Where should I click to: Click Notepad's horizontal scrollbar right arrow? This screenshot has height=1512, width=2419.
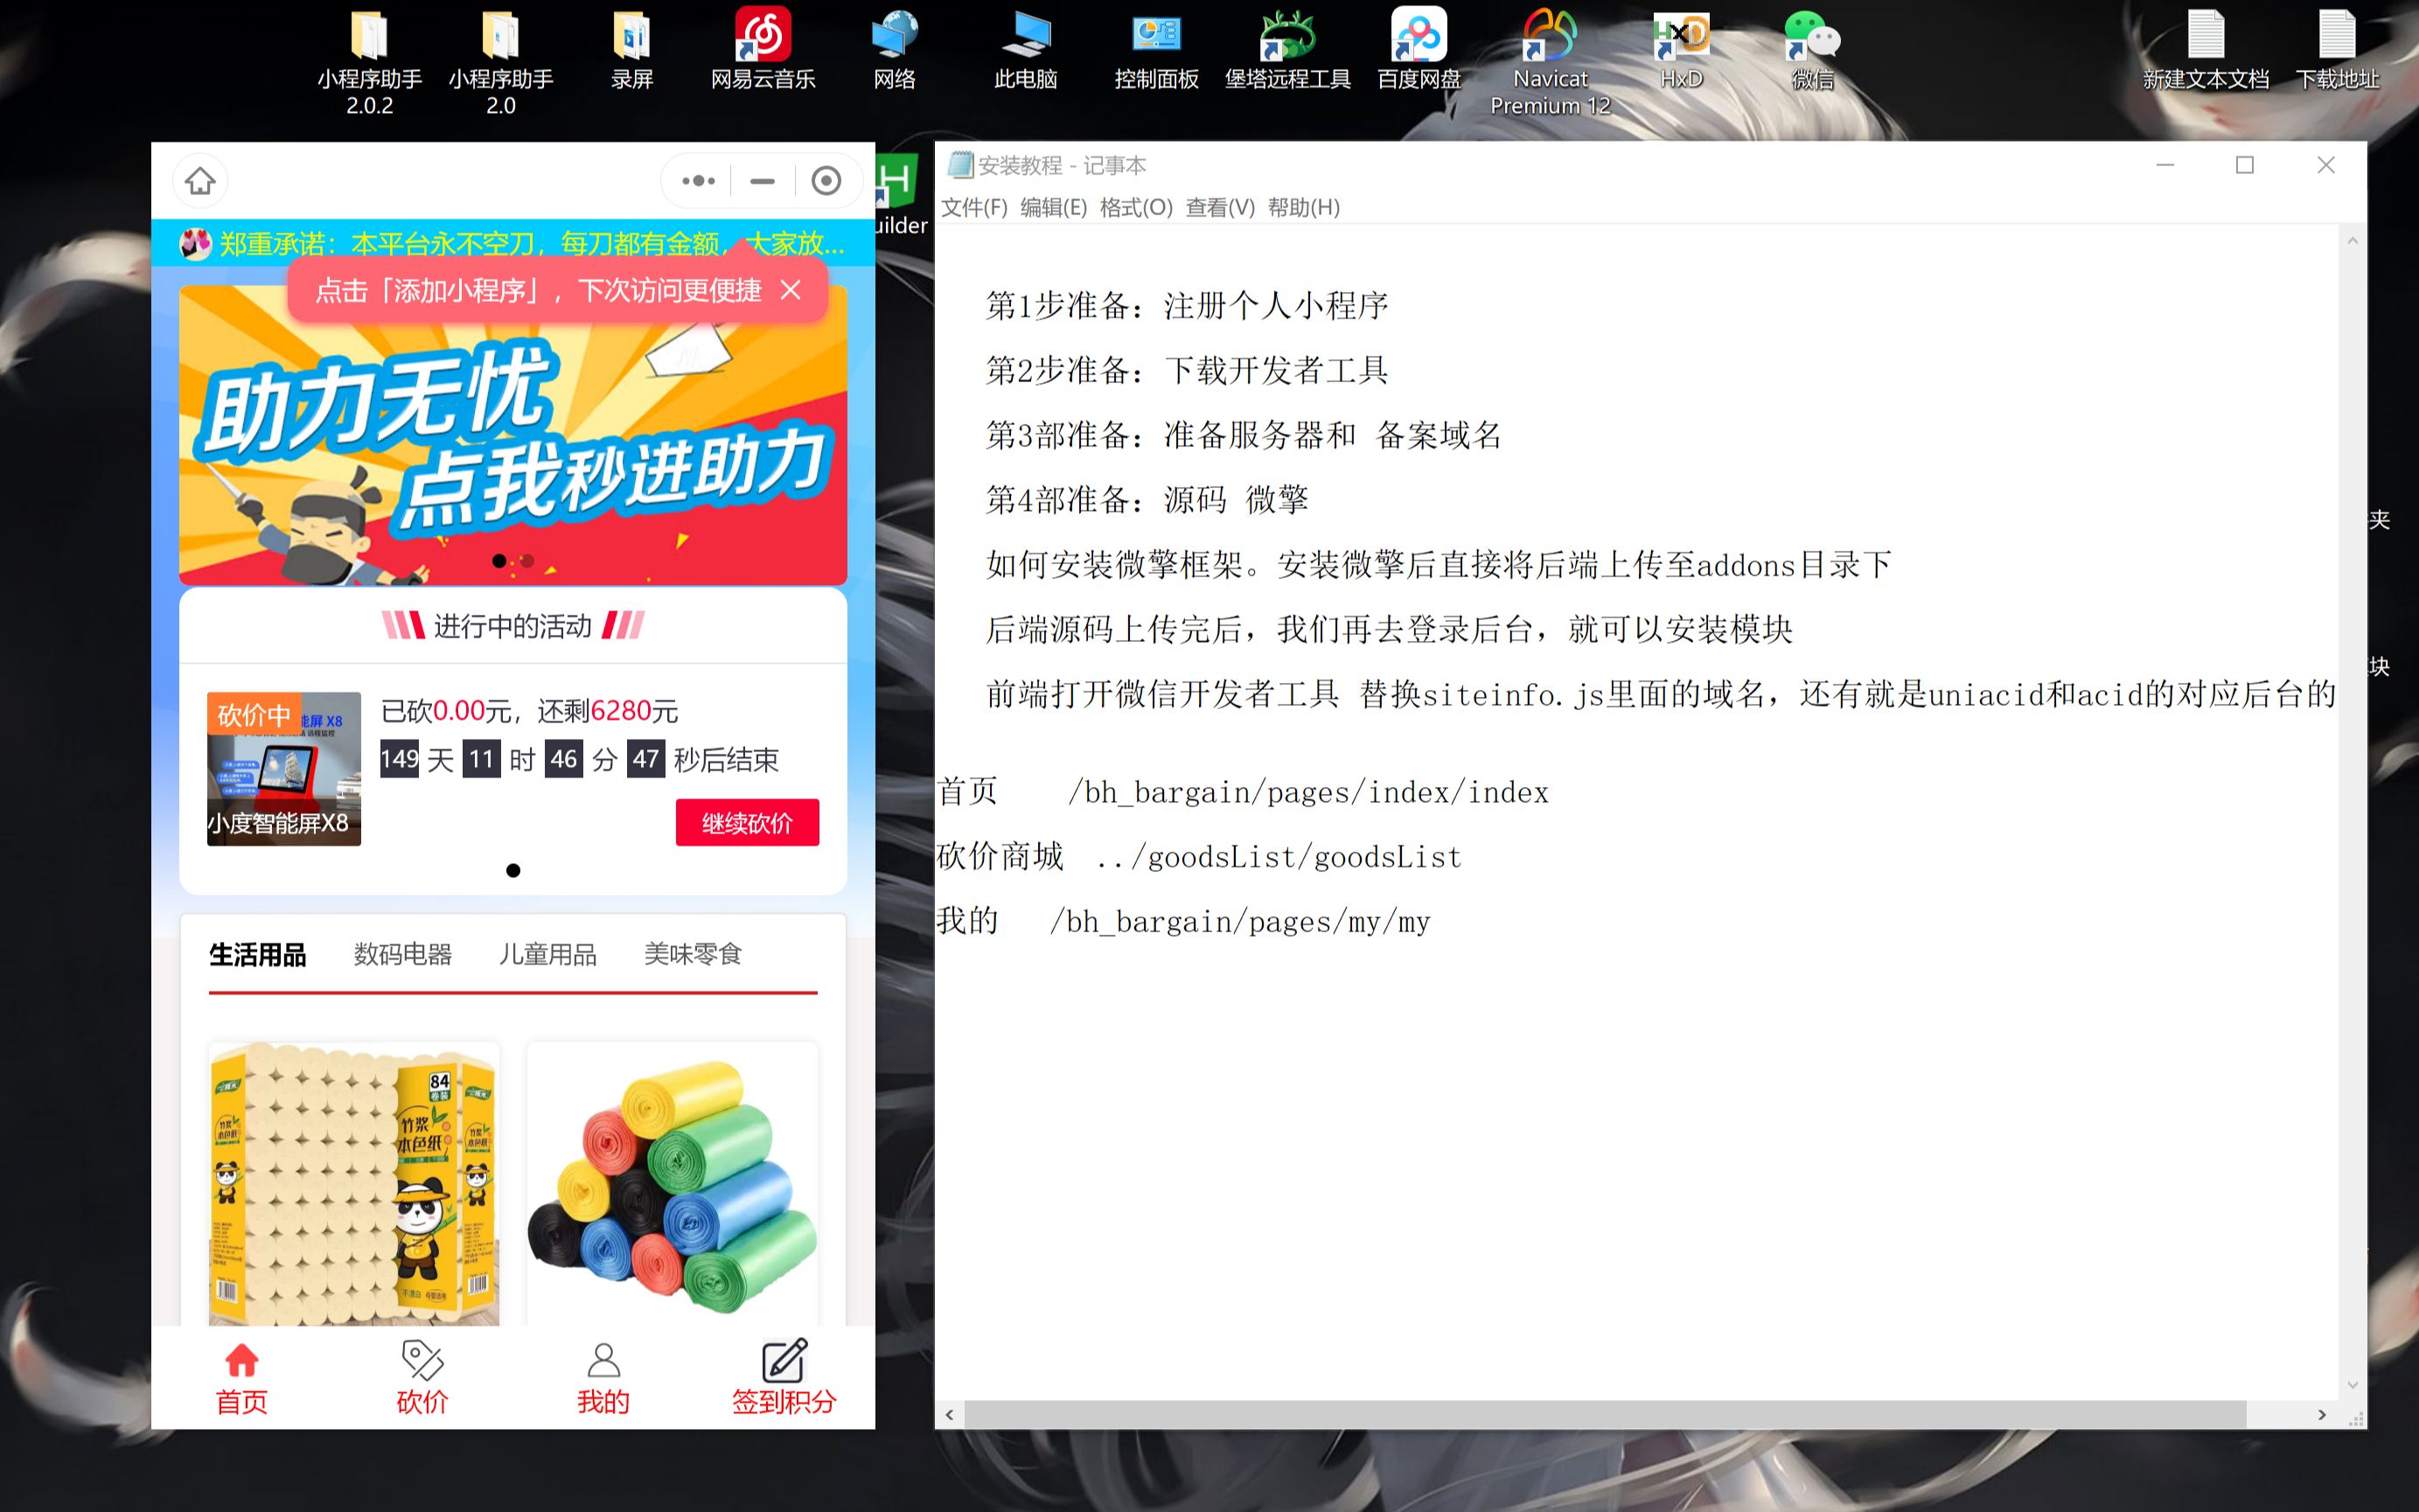click(2321, 1414)
